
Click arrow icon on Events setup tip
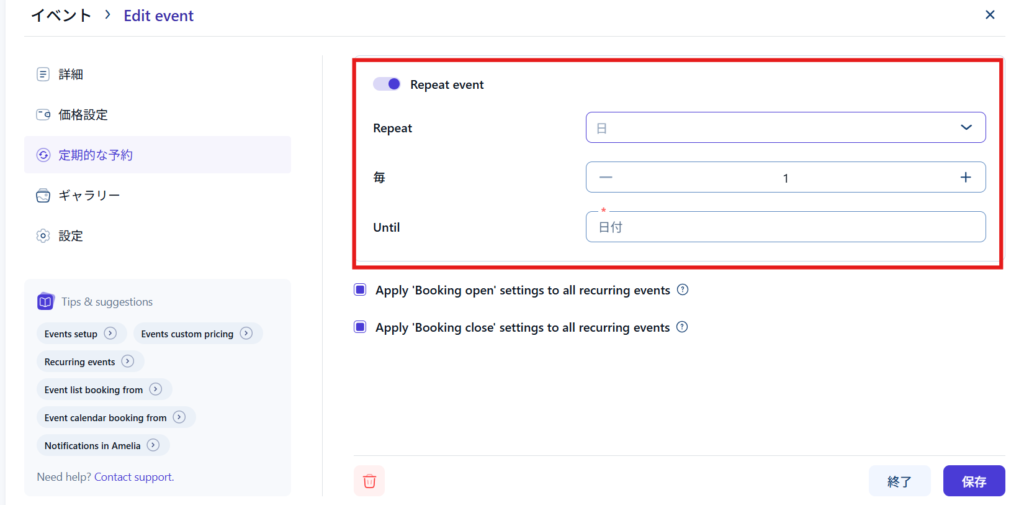pyautogui.click(x=111, y=334)
